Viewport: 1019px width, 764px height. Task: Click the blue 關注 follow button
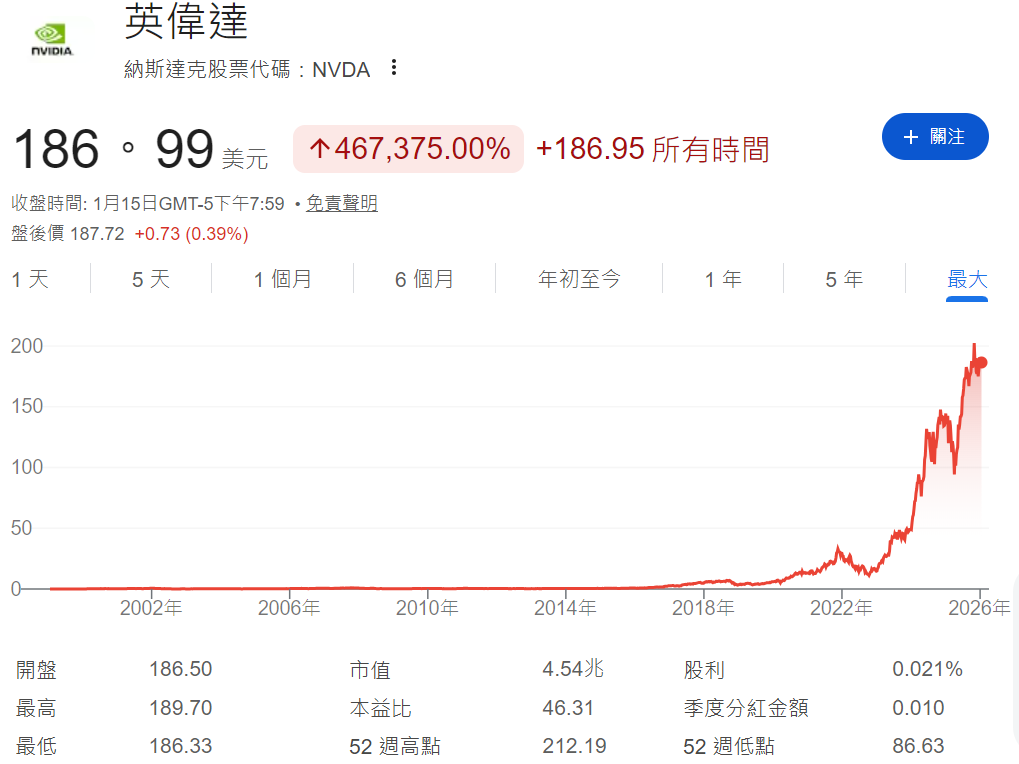coord(934,137)
